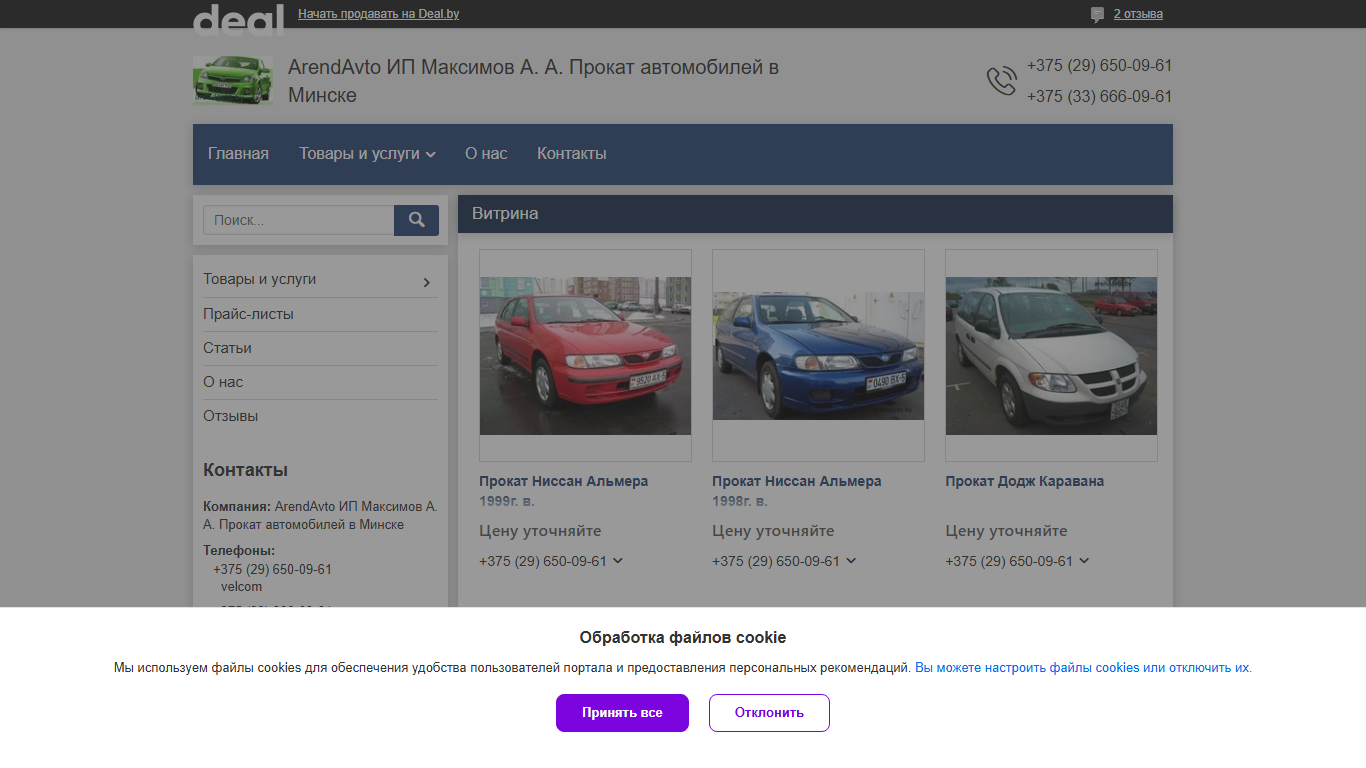Open Статьи in the sidebar
The height and width of the screenshot is (768, 1366).
(x=227, y=348)
